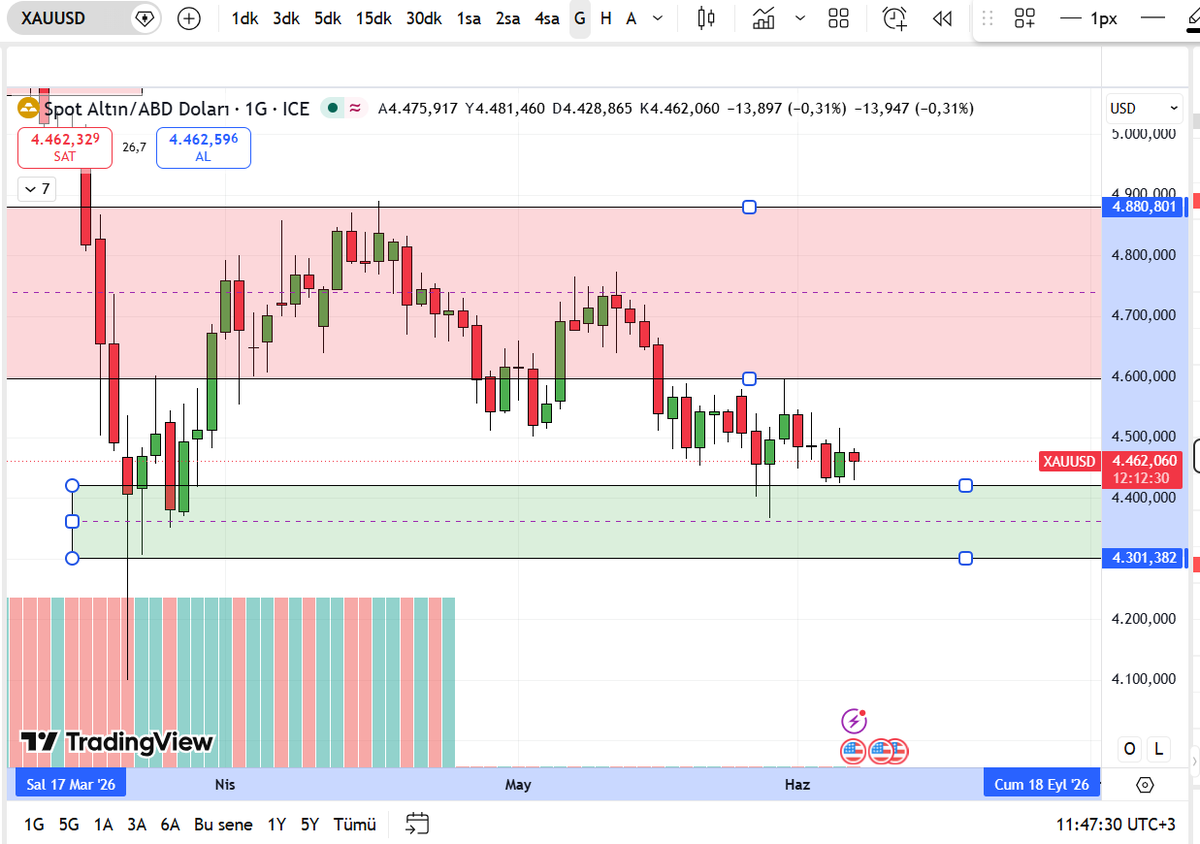Switch to the 3dk timeframe
The width and height of the screenshot is (1200, 844).
click(286, 18)
